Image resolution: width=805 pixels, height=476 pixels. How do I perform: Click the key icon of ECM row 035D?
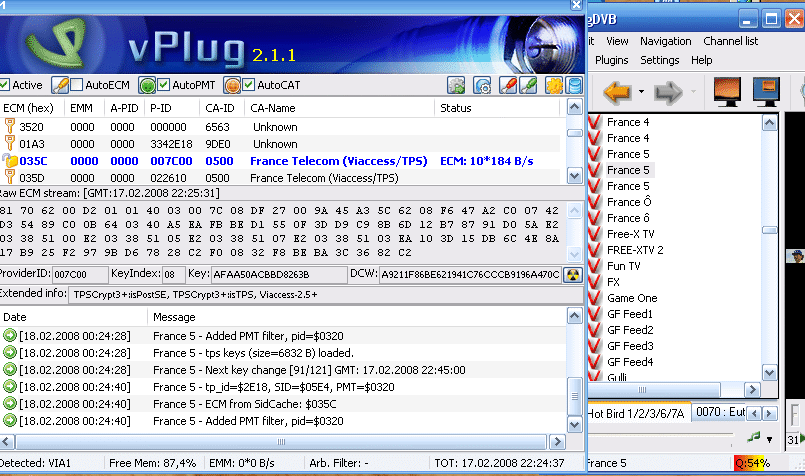click(9, 177)
